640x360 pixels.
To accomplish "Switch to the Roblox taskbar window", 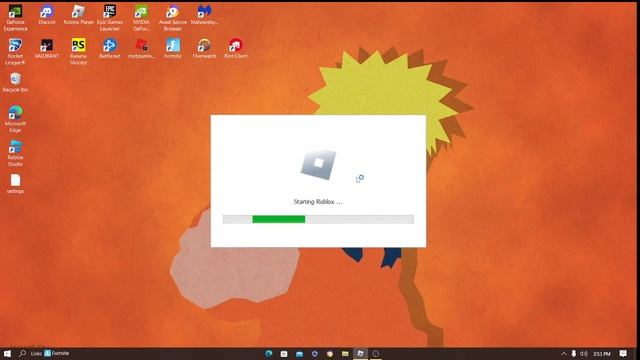I will 360,353.
